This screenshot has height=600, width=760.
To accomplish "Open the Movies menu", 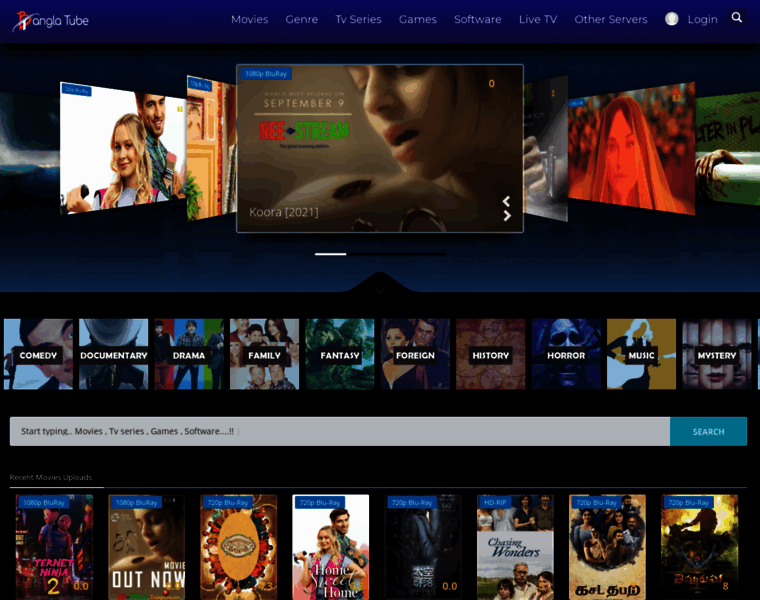I will tap(249, 19).
